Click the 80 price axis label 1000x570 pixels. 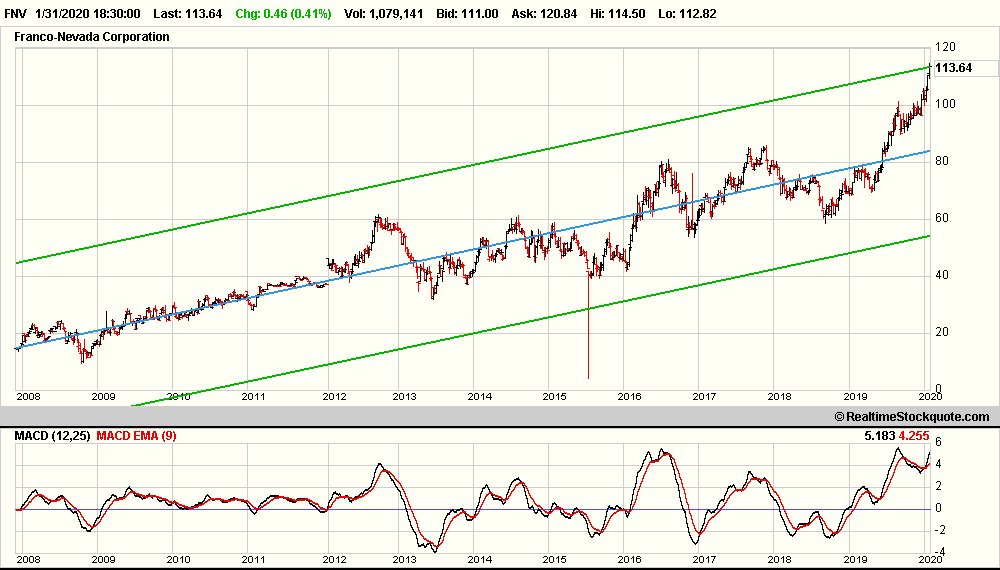[942, 161]
